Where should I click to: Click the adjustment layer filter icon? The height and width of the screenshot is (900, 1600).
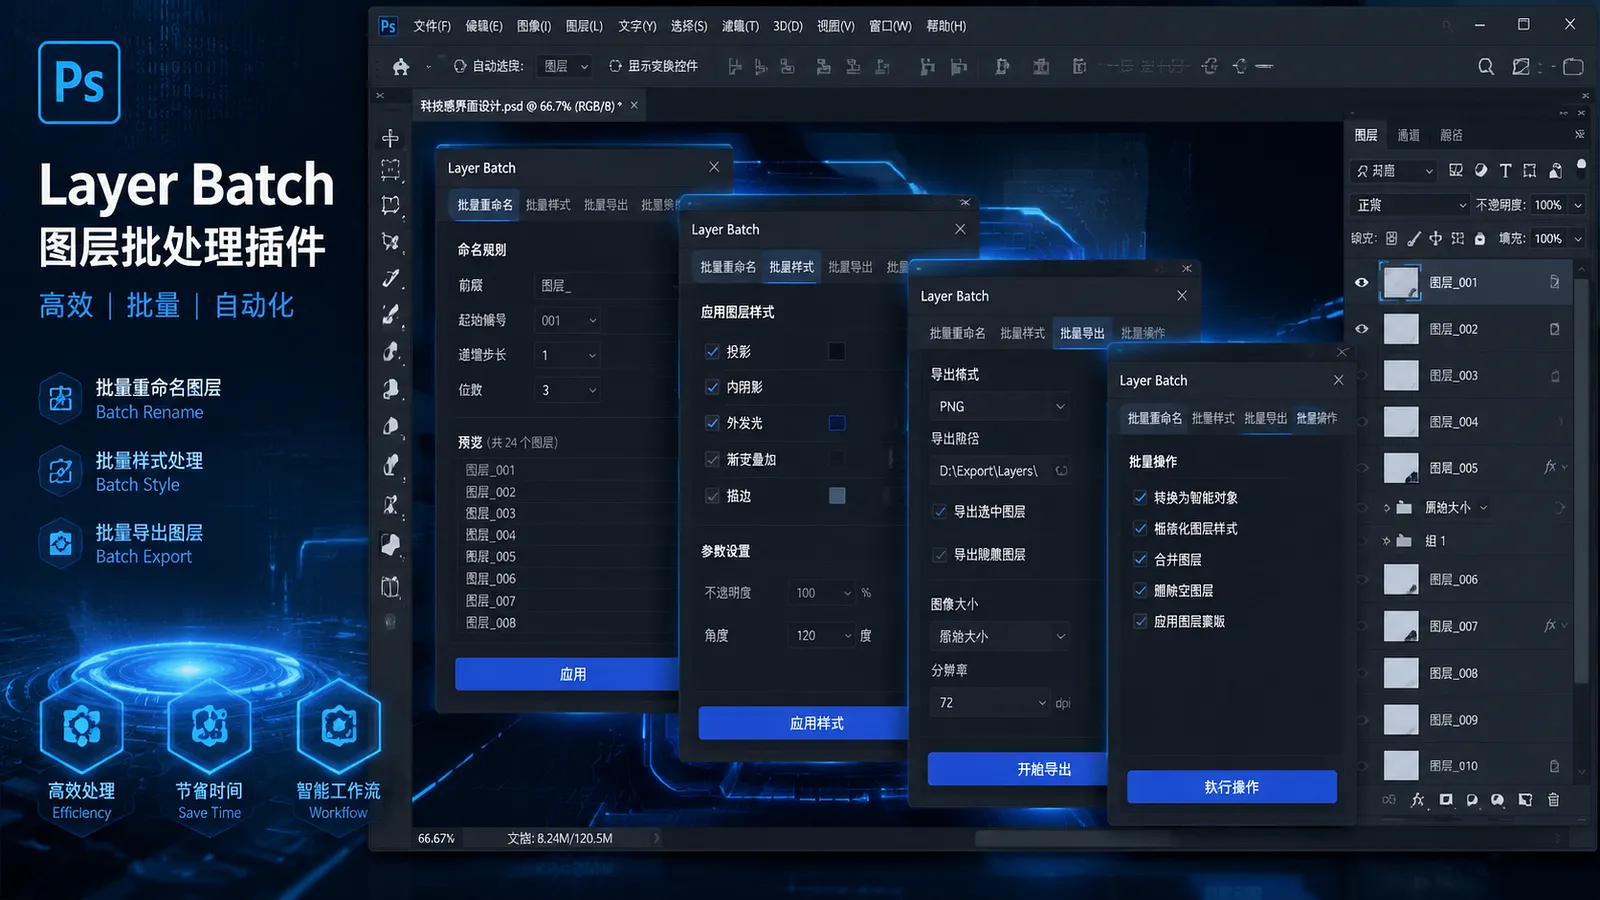coord(1480,171)
